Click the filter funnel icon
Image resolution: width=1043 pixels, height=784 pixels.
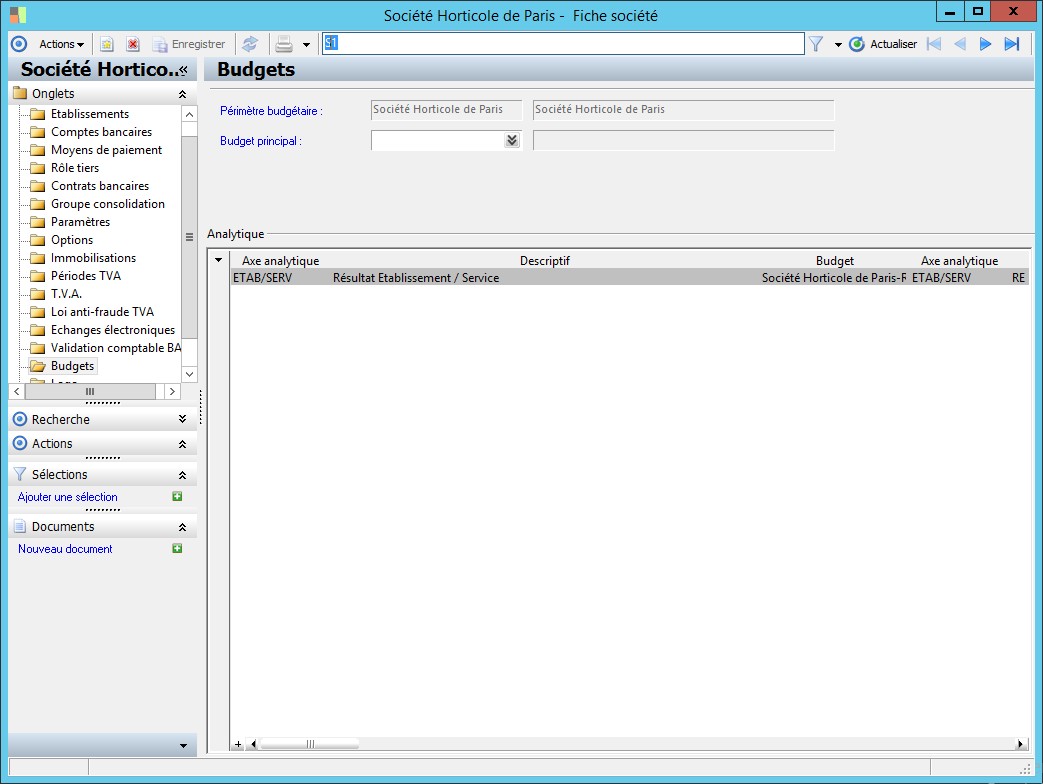coord(816,44)
